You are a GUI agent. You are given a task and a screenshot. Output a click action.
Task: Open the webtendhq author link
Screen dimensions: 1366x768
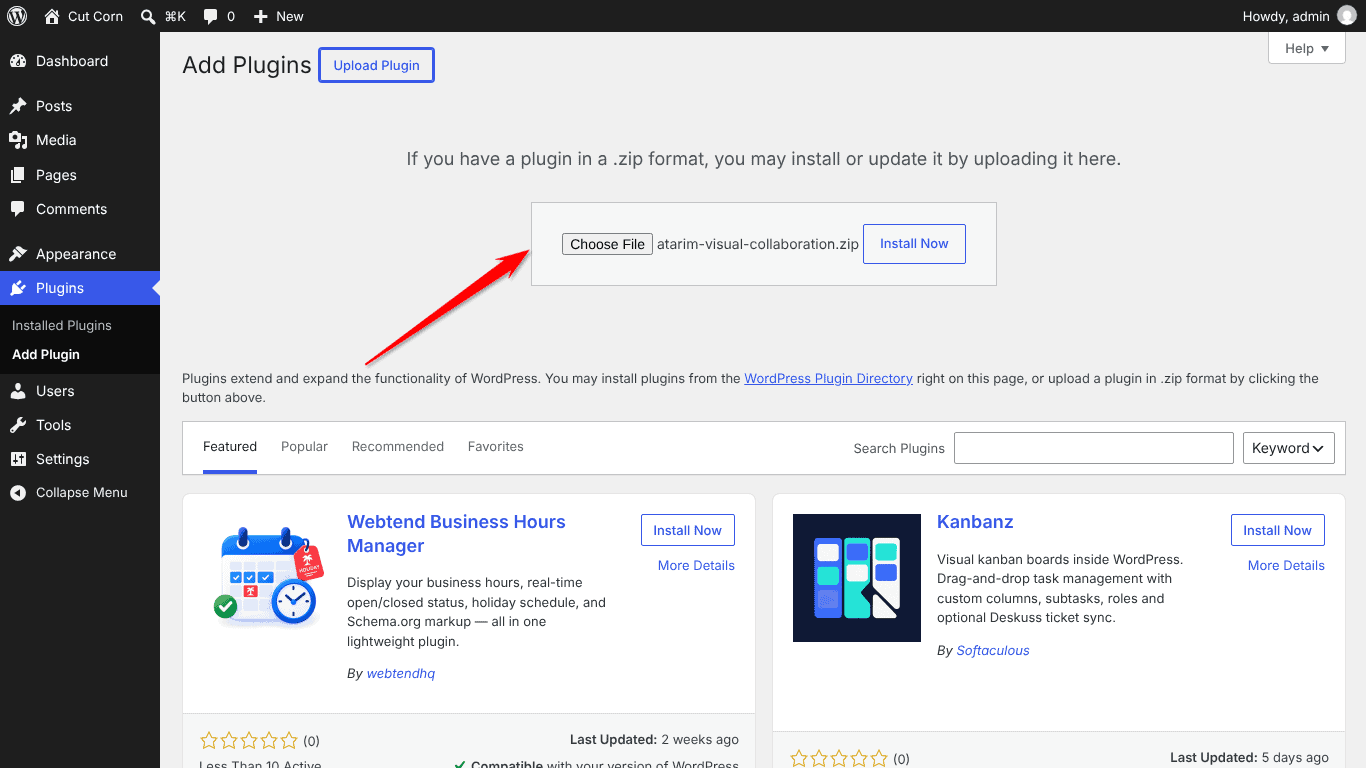coord(401,674)
